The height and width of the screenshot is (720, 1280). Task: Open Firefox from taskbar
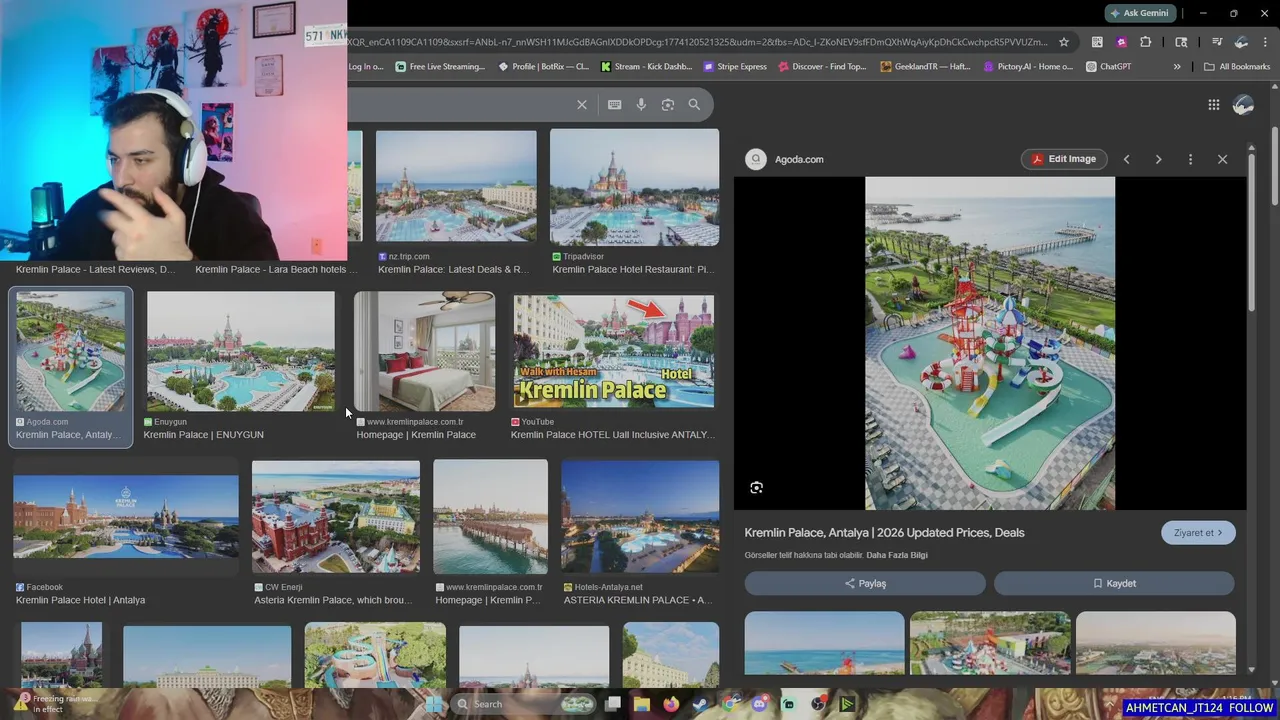click(x=671, y=704)
